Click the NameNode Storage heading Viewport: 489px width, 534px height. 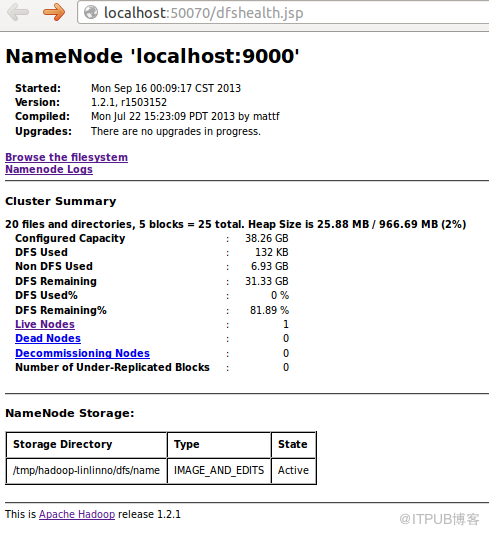(x=70, y=413)
